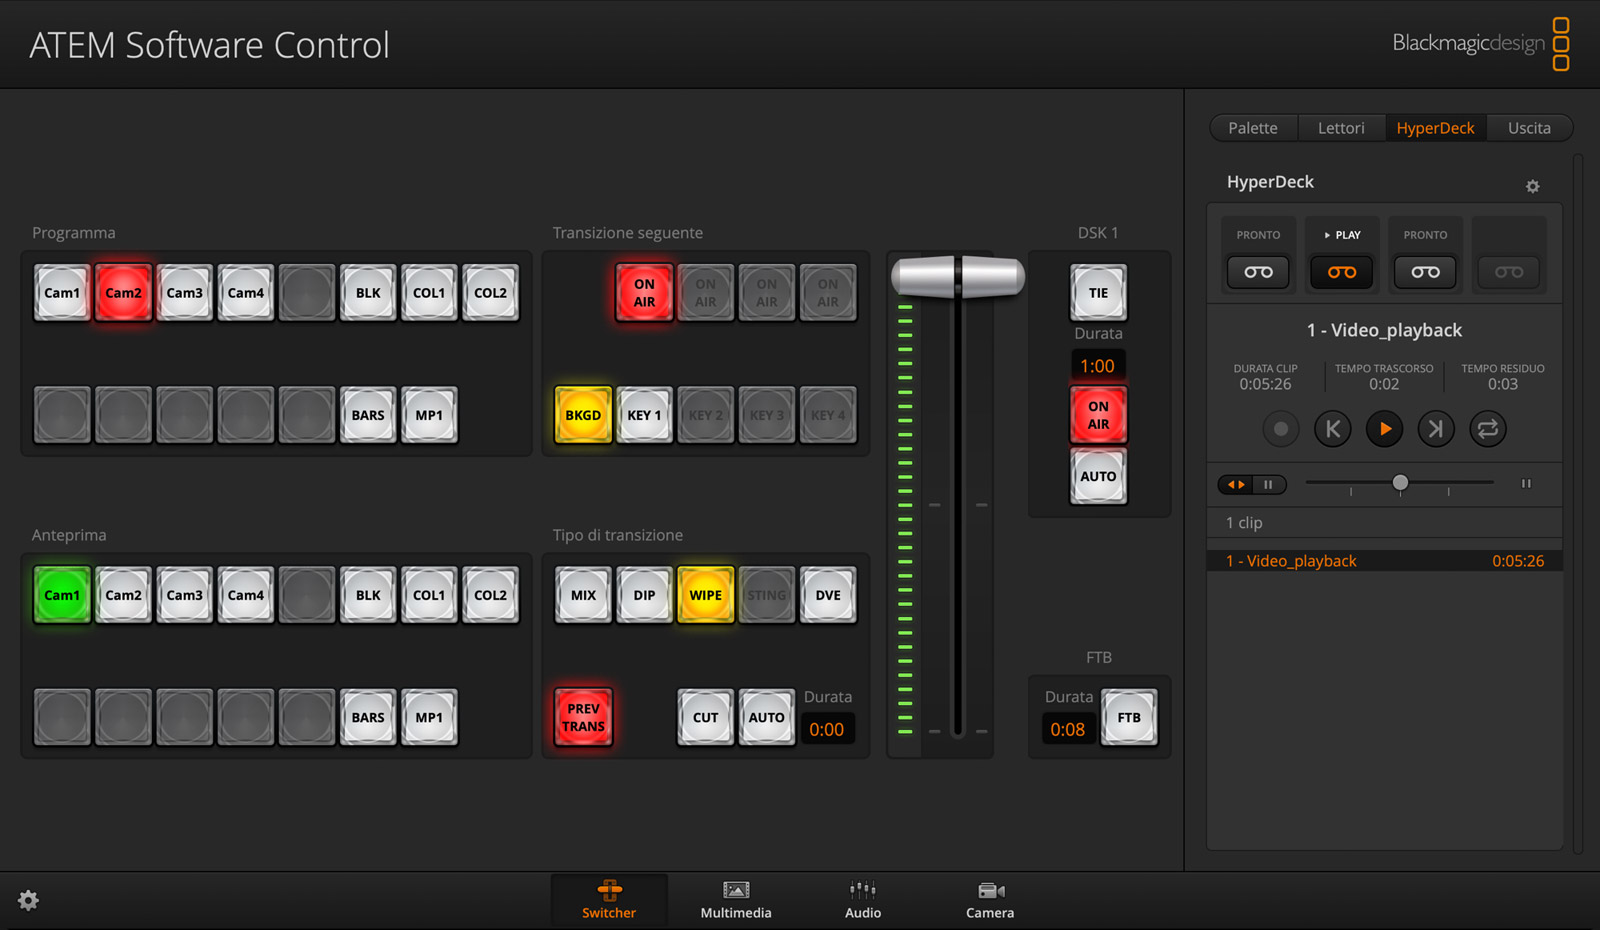Enable loop playback in the HyperDeck panel
Image resolution: width=1600 pixels, height=930 pixels.
[x=1487, y=429]
